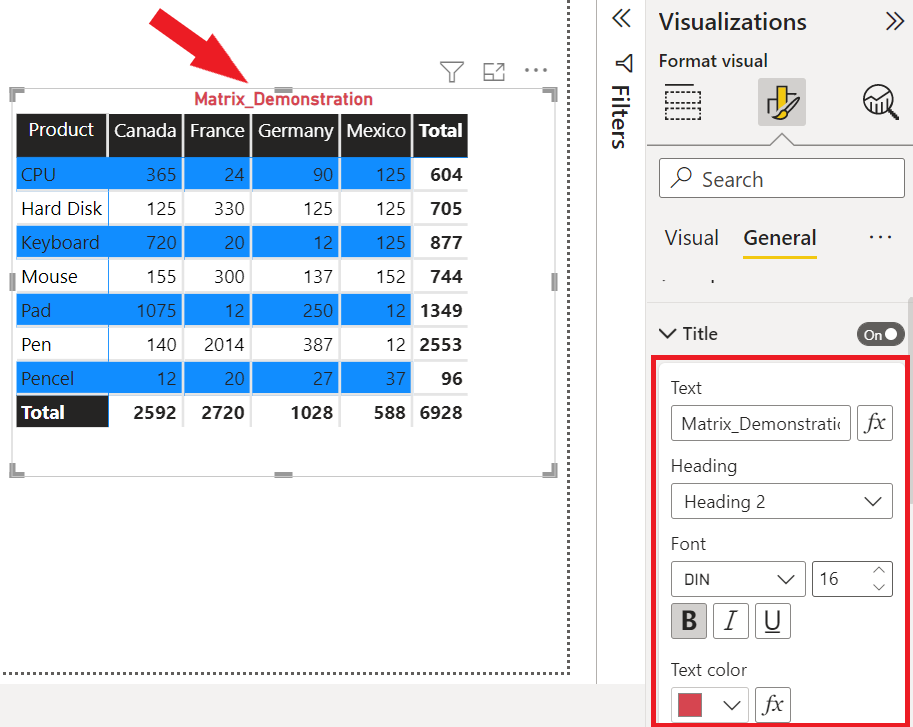Open the Text color swatch dropdown
Screen dimensions: 913x727
[709, 704]
